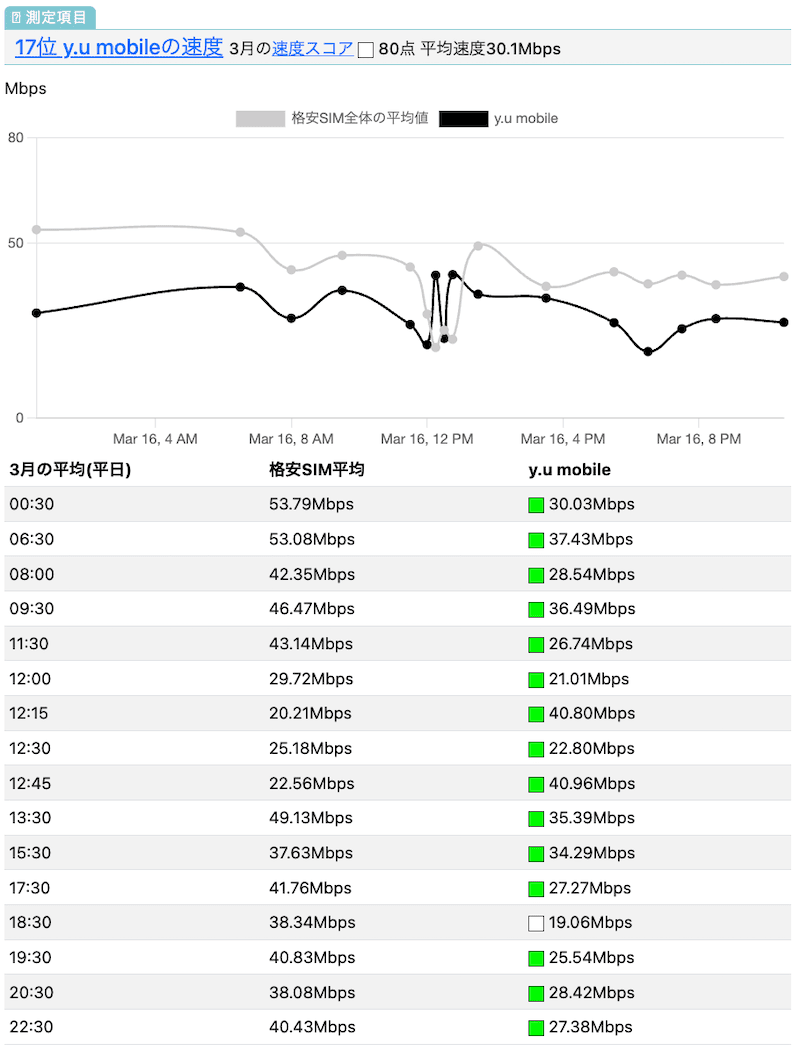Select the 測定項目 tab label
800x1051 pixels.
(x=56, y=17)
